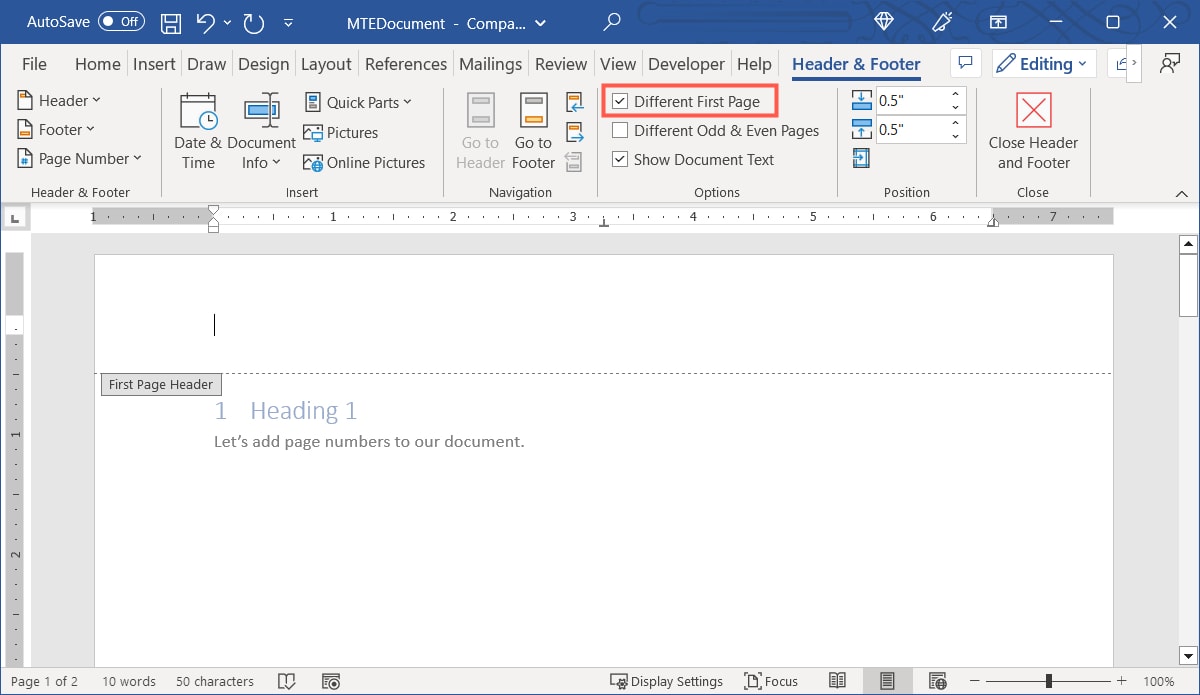Screen dimensions: 1200x695
Task: Insert the Date & Time
Action: tap(197, 130)
